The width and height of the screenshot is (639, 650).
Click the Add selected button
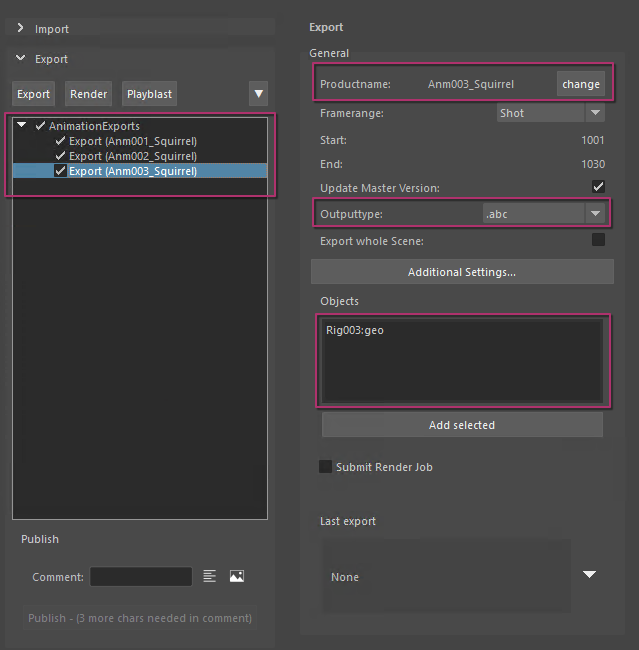pos(462,425)
